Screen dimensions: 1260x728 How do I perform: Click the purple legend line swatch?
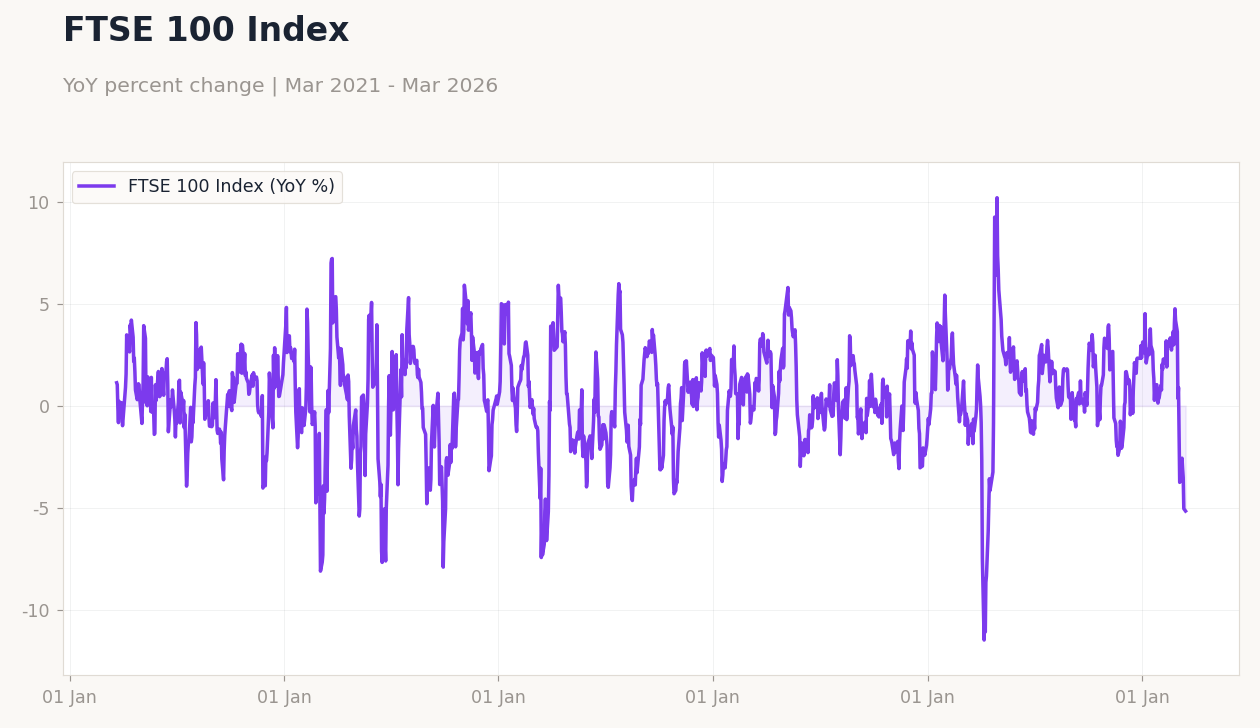point(97,186)
